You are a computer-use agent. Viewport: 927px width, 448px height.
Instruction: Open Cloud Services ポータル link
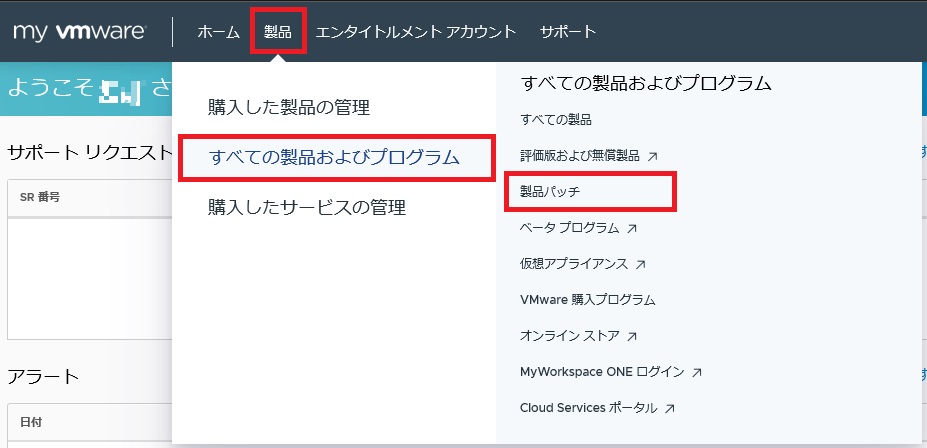(589, 408)
